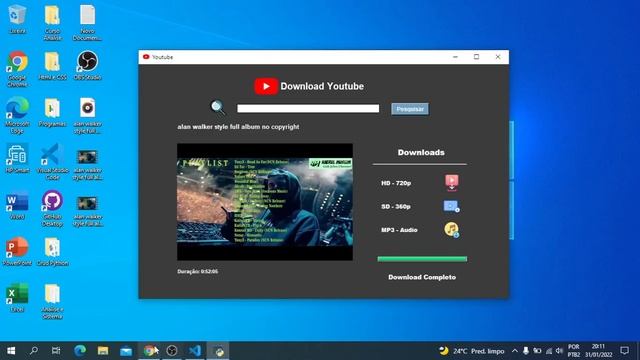
Task: Open the notification center icon
Action: point(624,351)
